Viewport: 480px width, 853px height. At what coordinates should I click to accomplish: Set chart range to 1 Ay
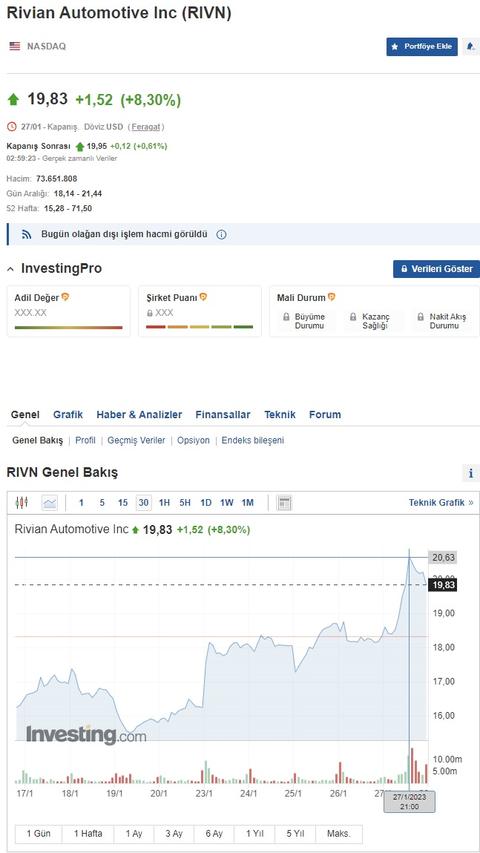134,833
